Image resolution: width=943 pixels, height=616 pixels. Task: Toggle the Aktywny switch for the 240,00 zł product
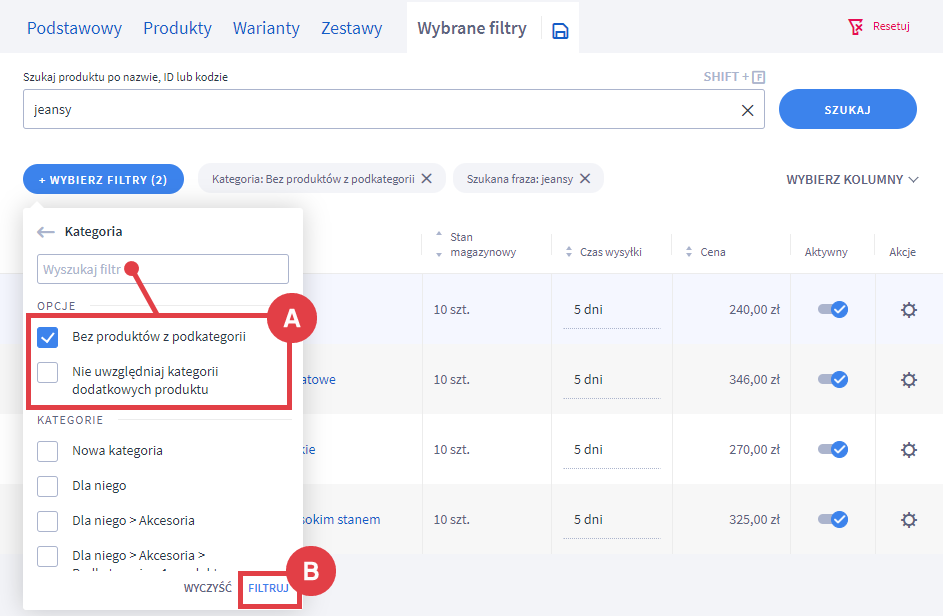point(833,310)
